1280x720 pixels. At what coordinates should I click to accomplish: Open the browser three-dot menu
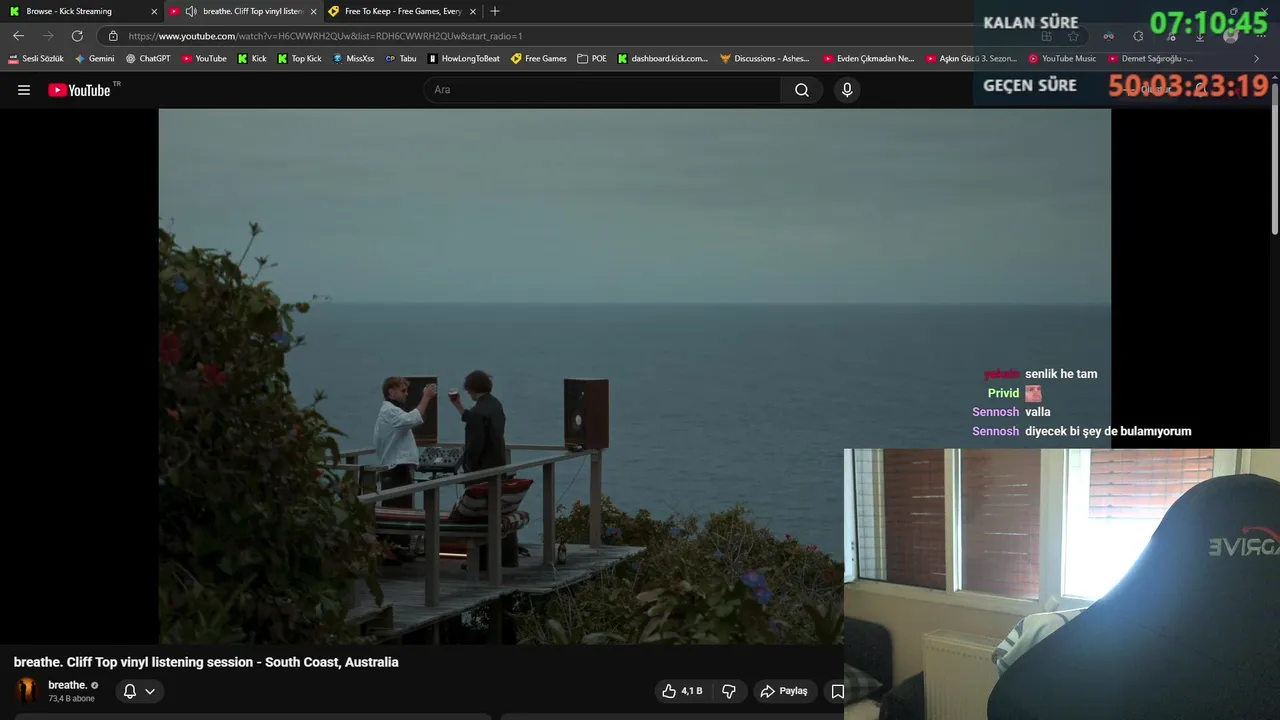[x=1262, y=36]
